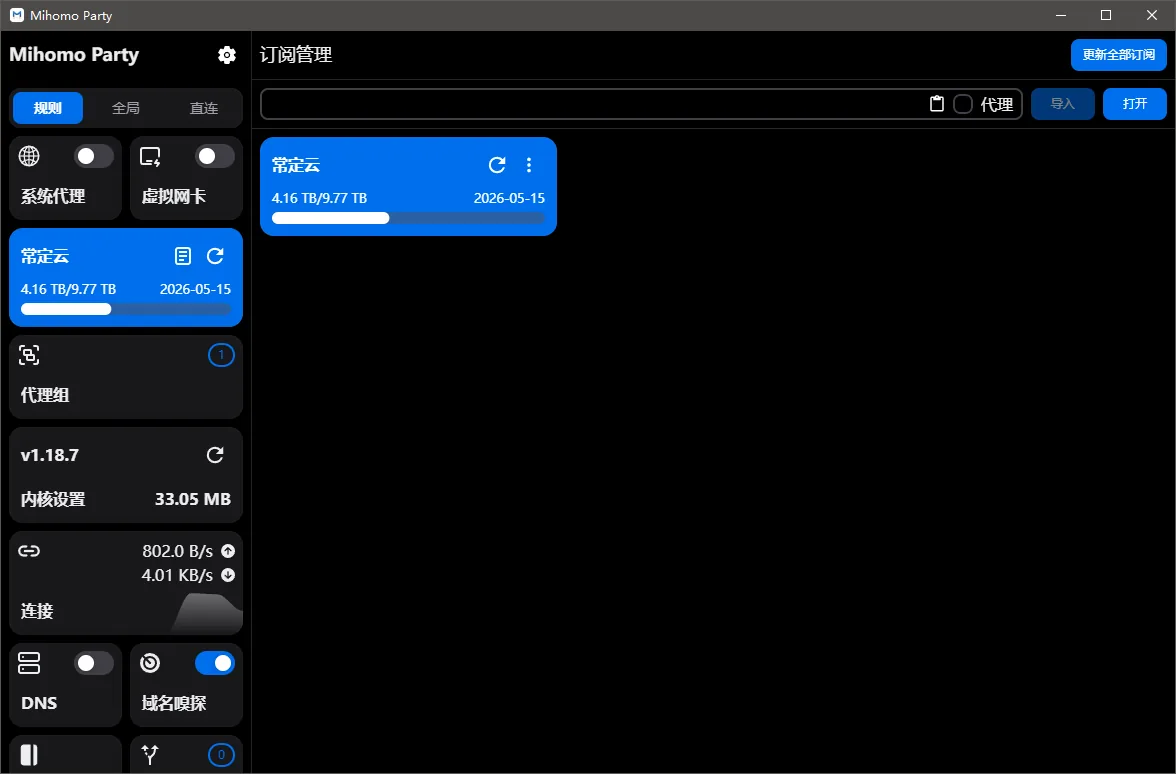Click the DNS server icon
Screen dimensions: 1176x774
[29, 663]
